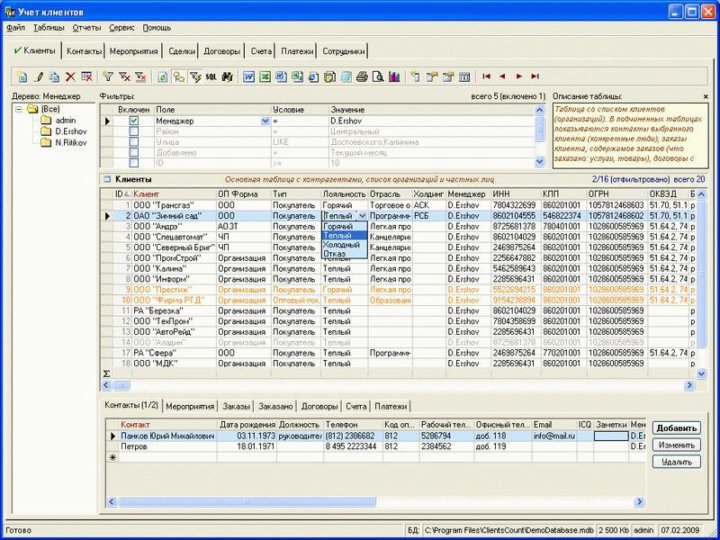Click the Добавить button
Viewport: 720px width, 540px height.
coord(676,428)
